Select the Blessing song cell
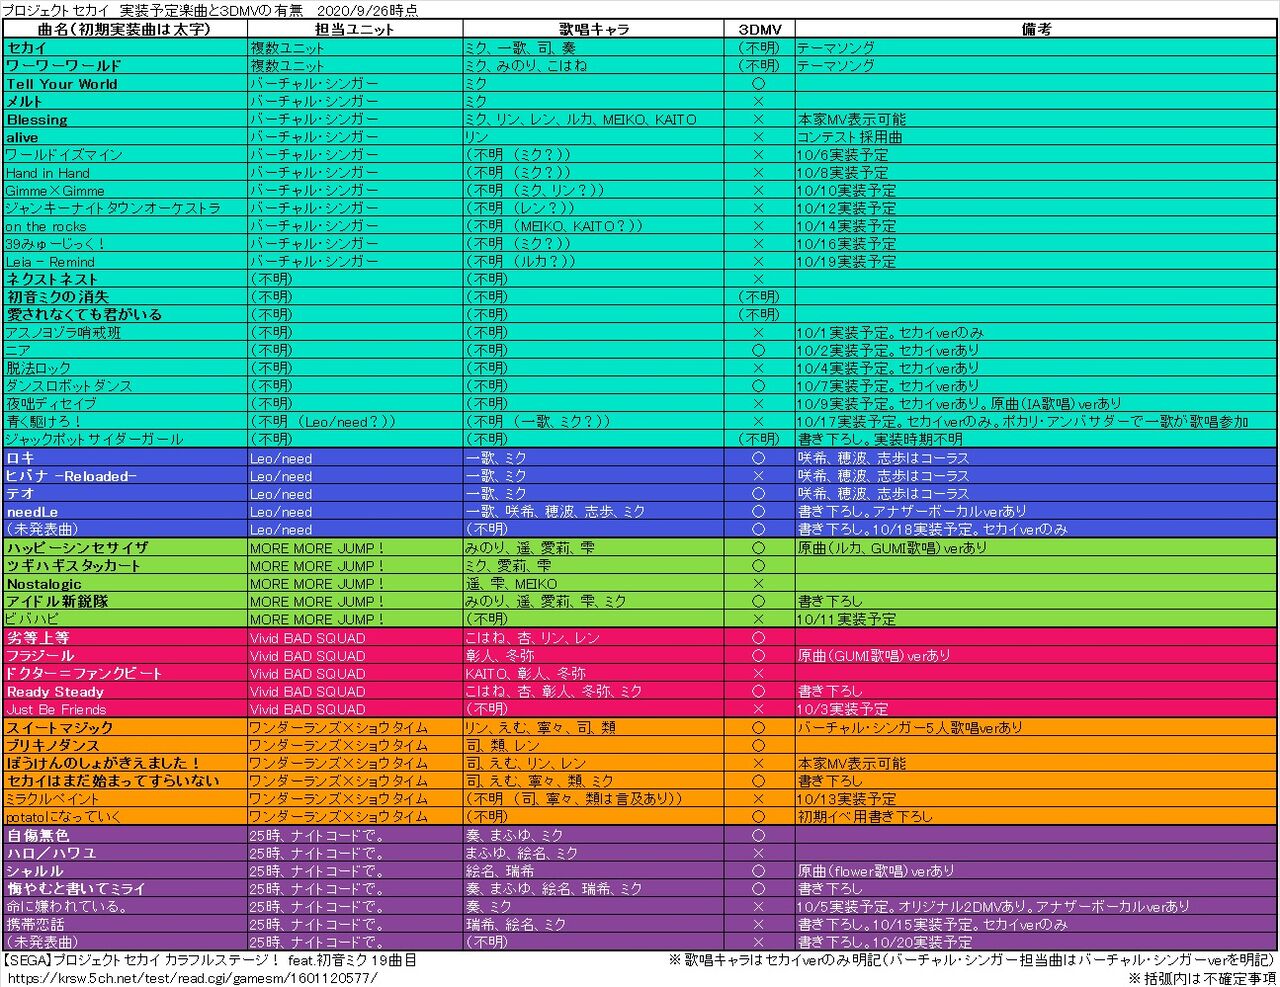 [x=125, y=119]
